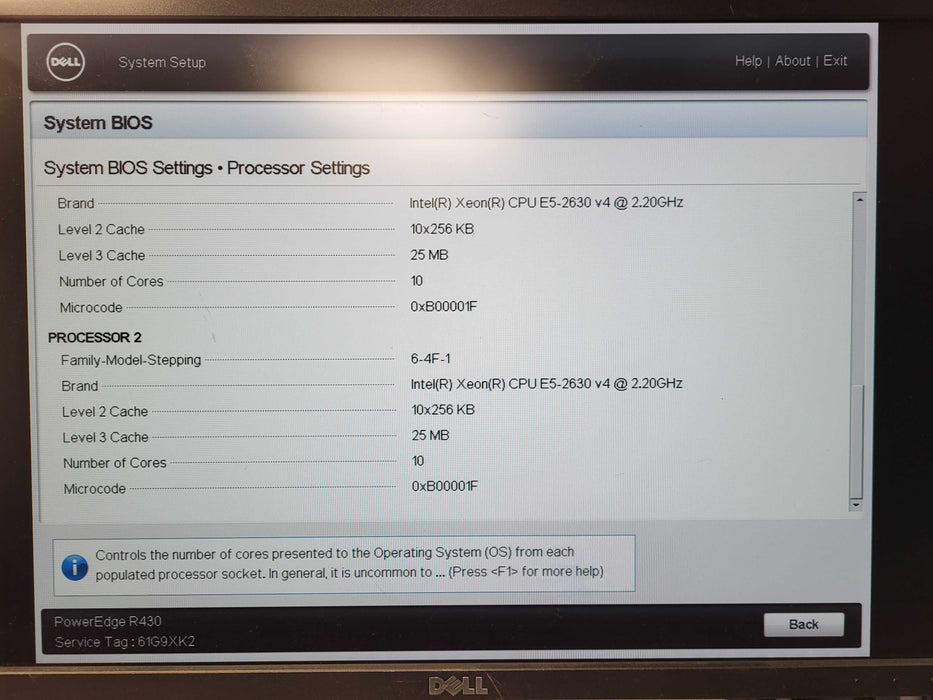Open the Help link in the header
Image resolution: width=933 pixels, height=700 pixels.
coord(748,61)
